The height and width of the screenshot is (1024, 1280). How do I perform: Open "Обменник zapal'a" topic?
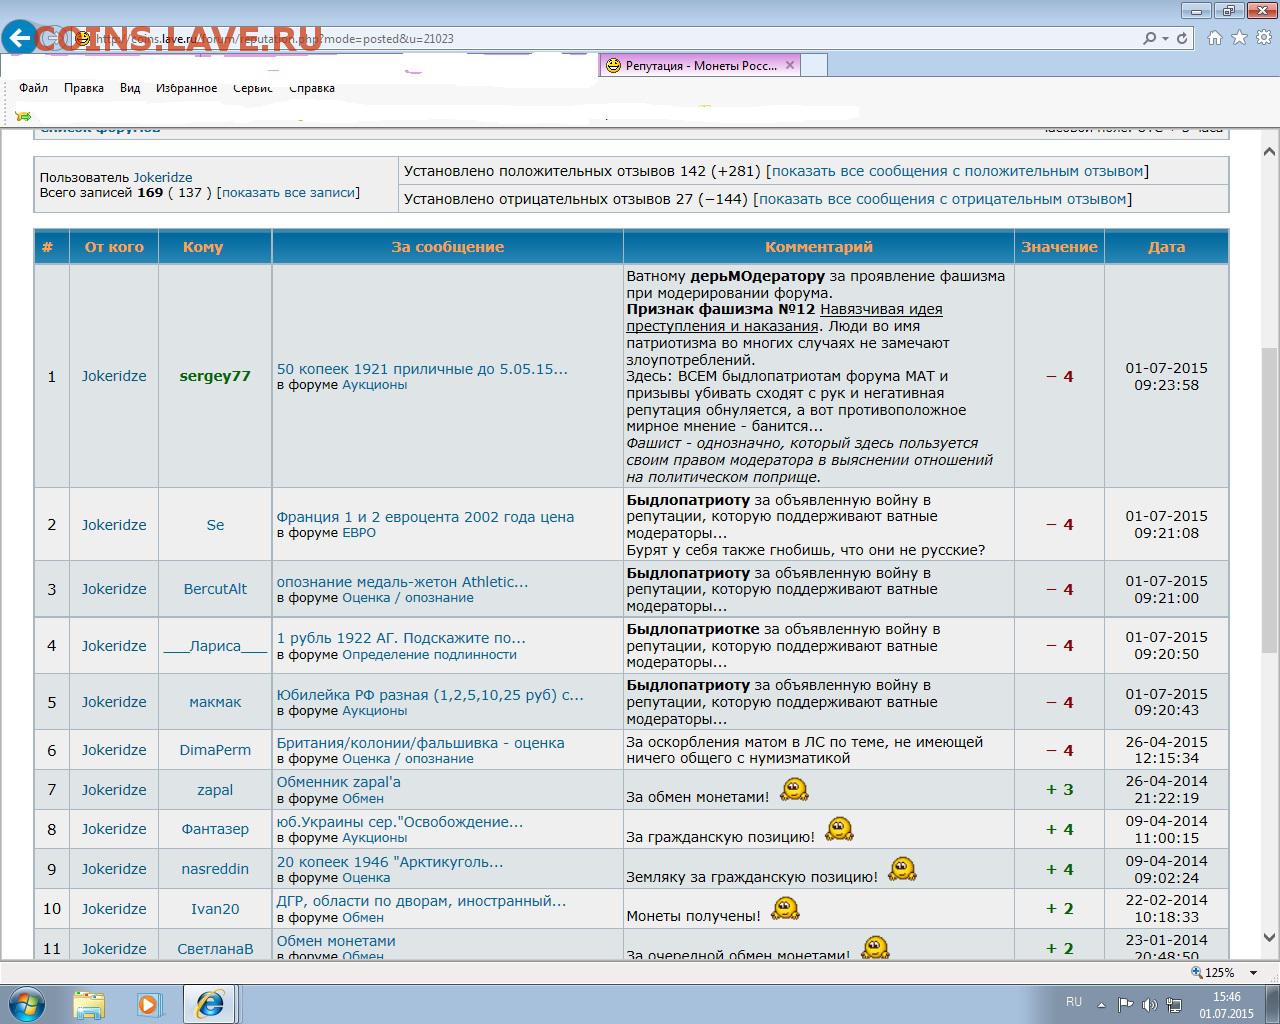(338, 782)
